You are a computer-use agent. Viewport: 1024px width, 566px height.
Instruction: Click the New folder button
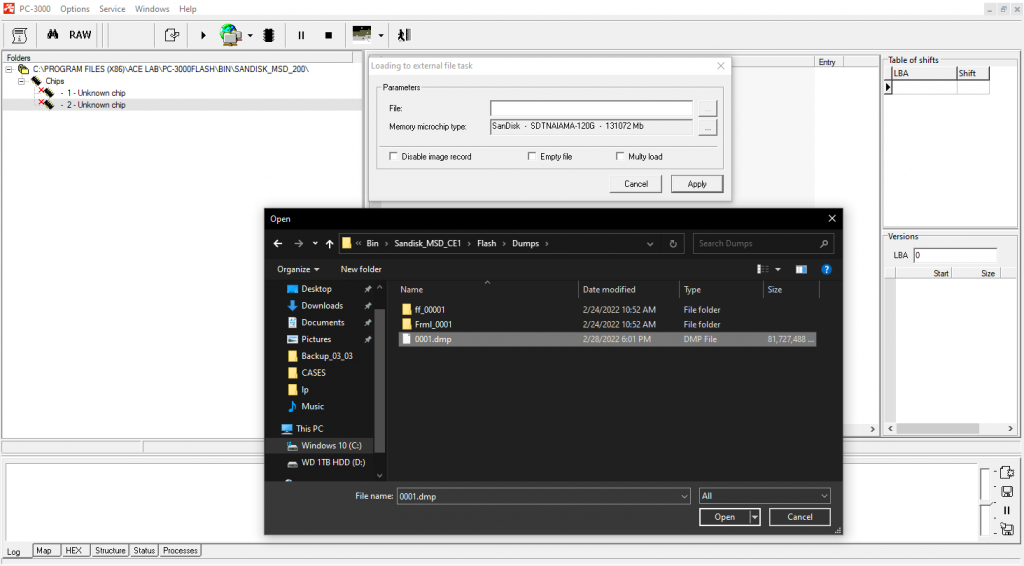(361, 269)
